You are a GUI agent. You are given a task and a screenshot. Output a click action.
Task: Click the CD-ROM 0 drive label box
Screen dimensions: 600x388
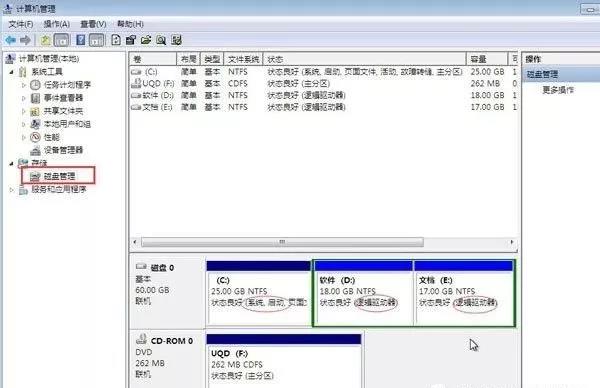click(168, 360)
